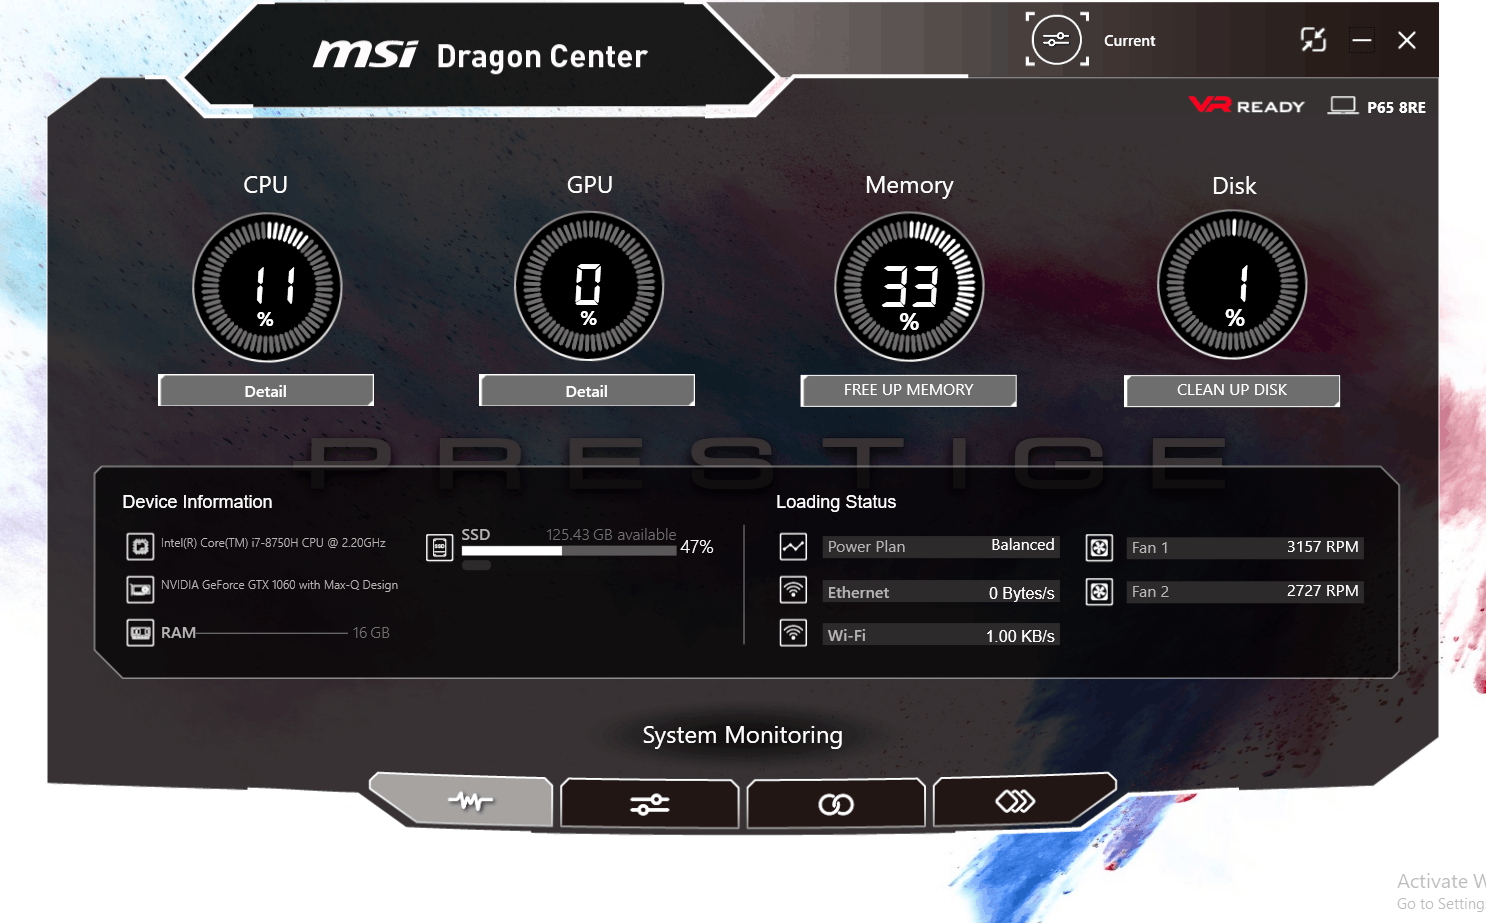1486x923 pixels.
Task: Minimize the Dragon Center window
Action: click(x=1361, y=40)
